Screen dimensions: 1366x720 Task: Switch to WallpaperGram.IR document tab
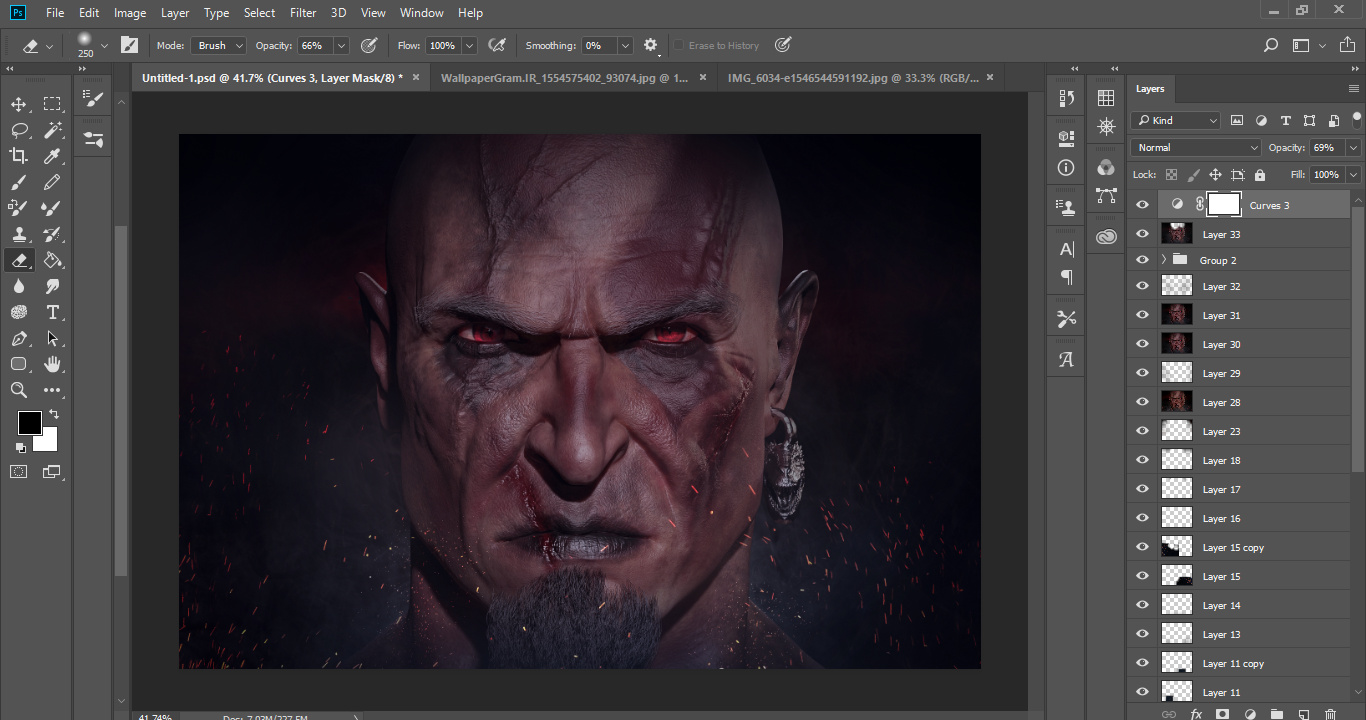pyautogui.click(x=564, y=77)
